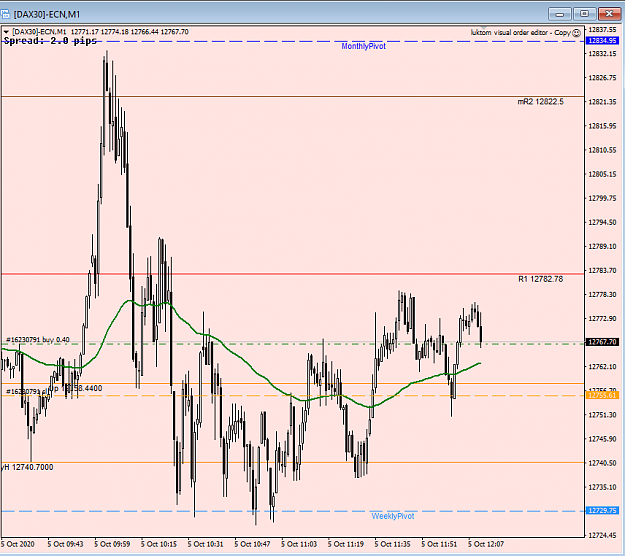Click the 12745.90 price scale value

[x=602, y=439]
